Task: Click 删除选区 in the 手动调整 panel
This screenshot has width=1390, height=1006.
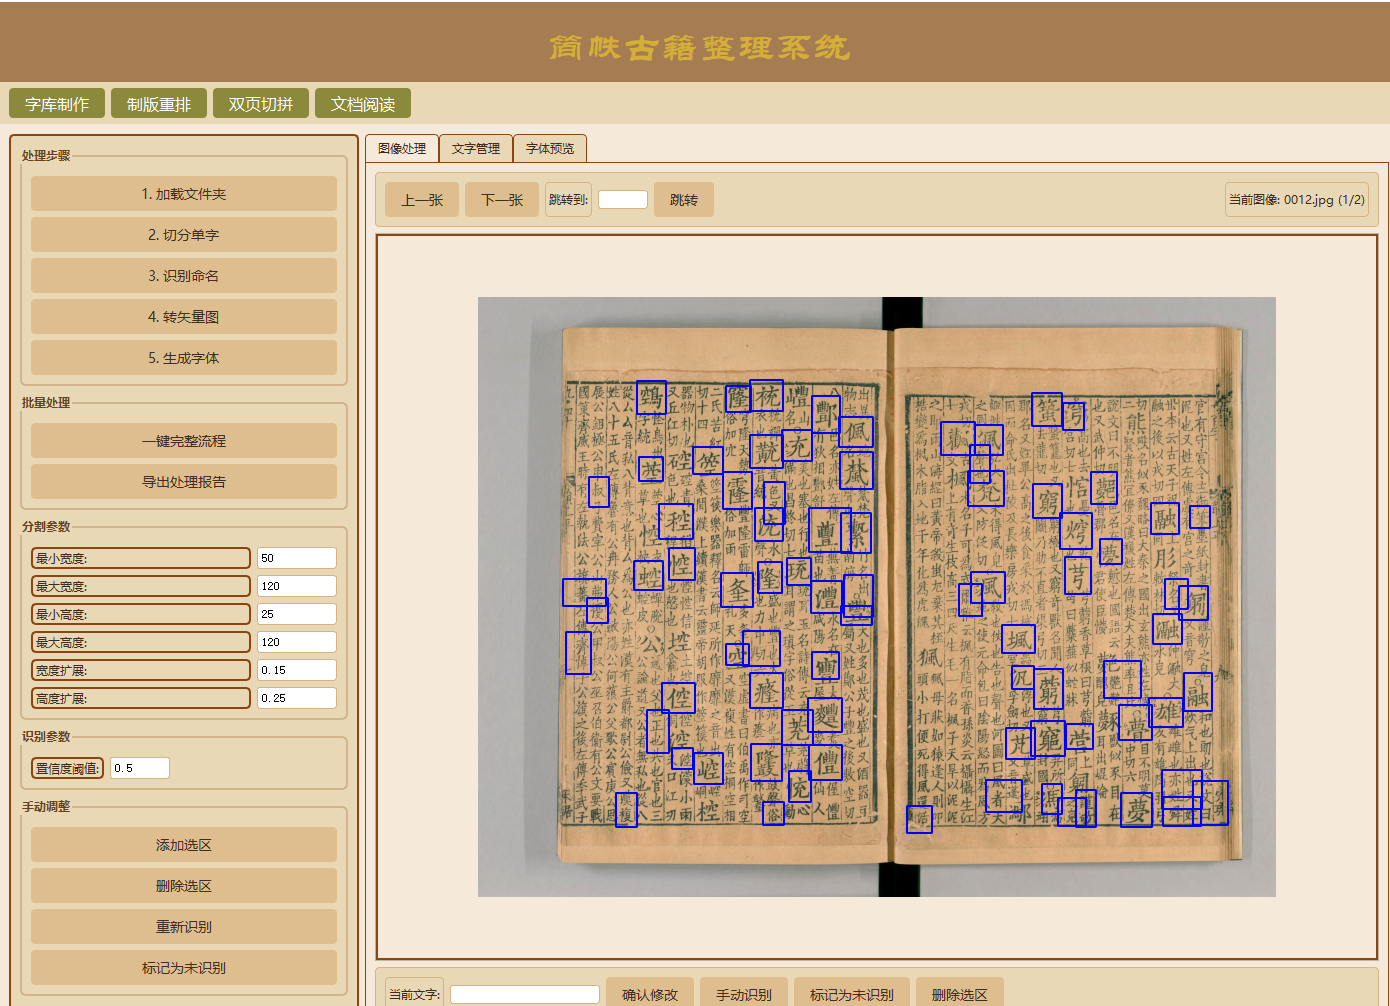Action: [184, 886]
